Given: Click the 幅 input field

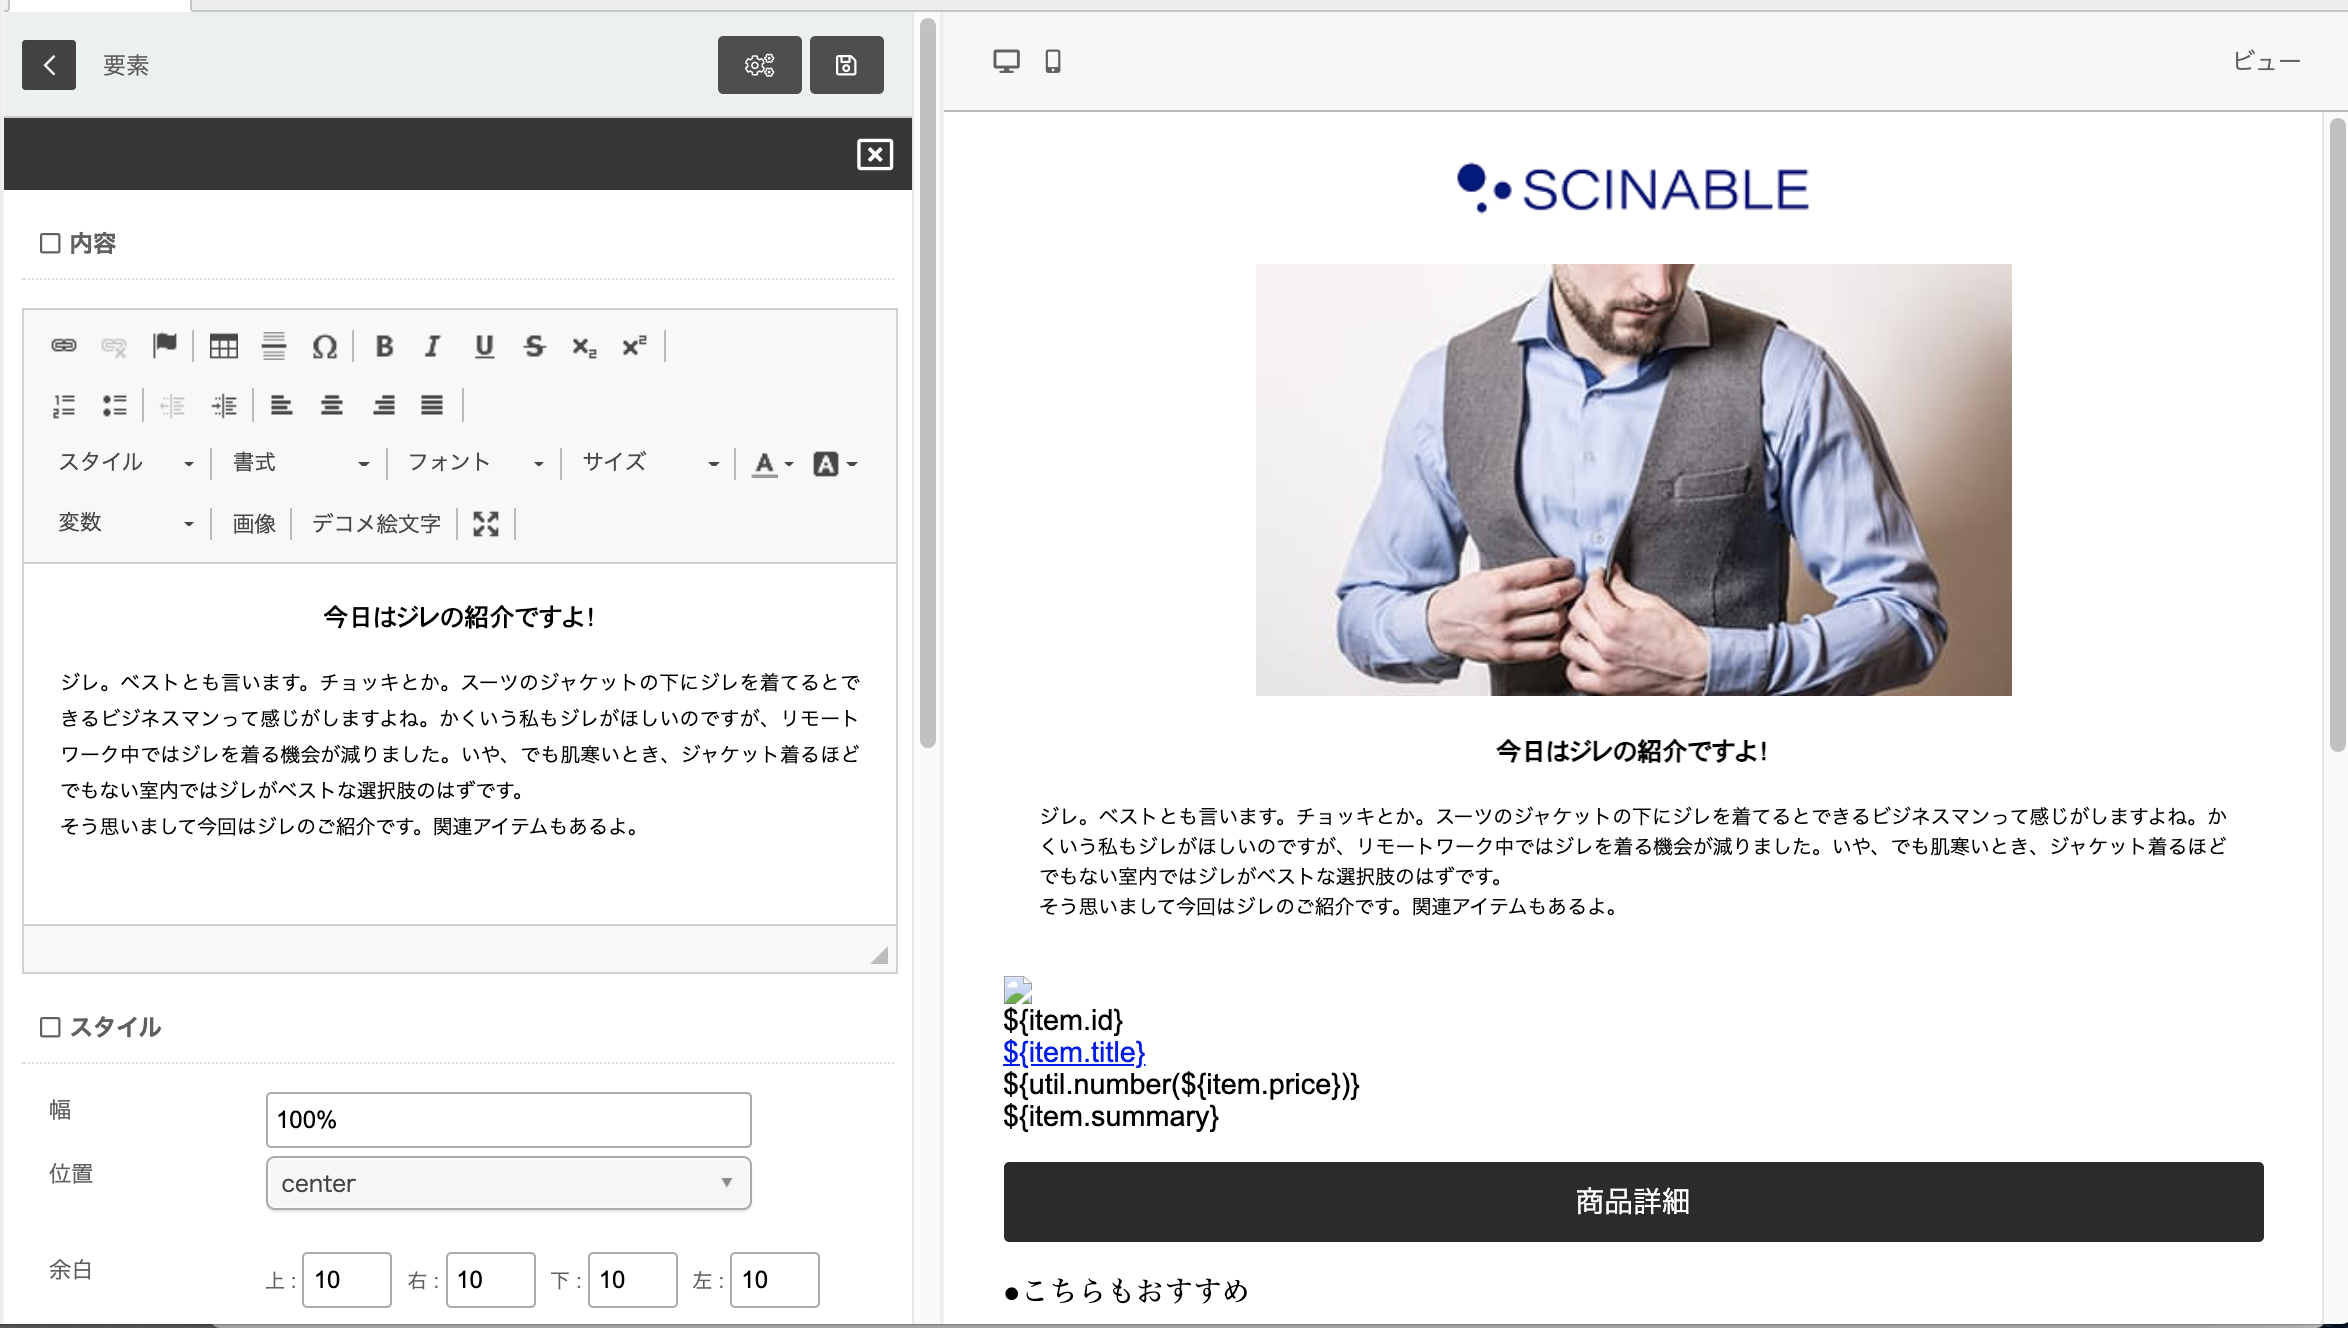Looking at the screenshot, I should 508,1119.
